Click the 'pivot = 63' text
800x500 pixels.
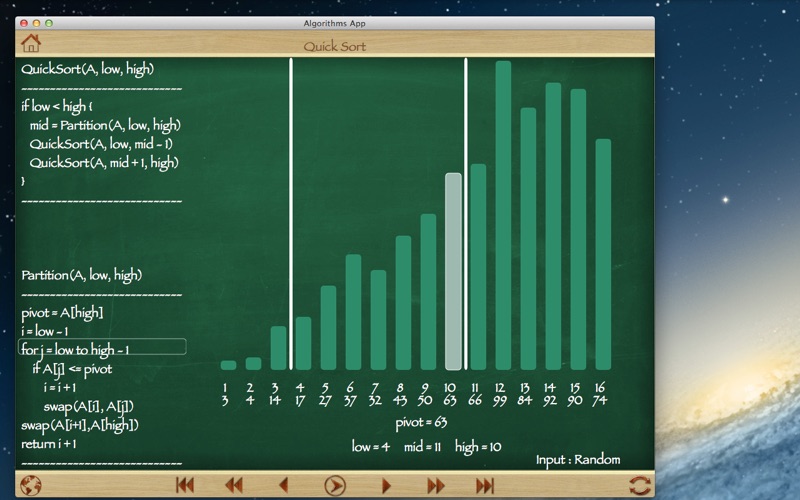point(421,423)
